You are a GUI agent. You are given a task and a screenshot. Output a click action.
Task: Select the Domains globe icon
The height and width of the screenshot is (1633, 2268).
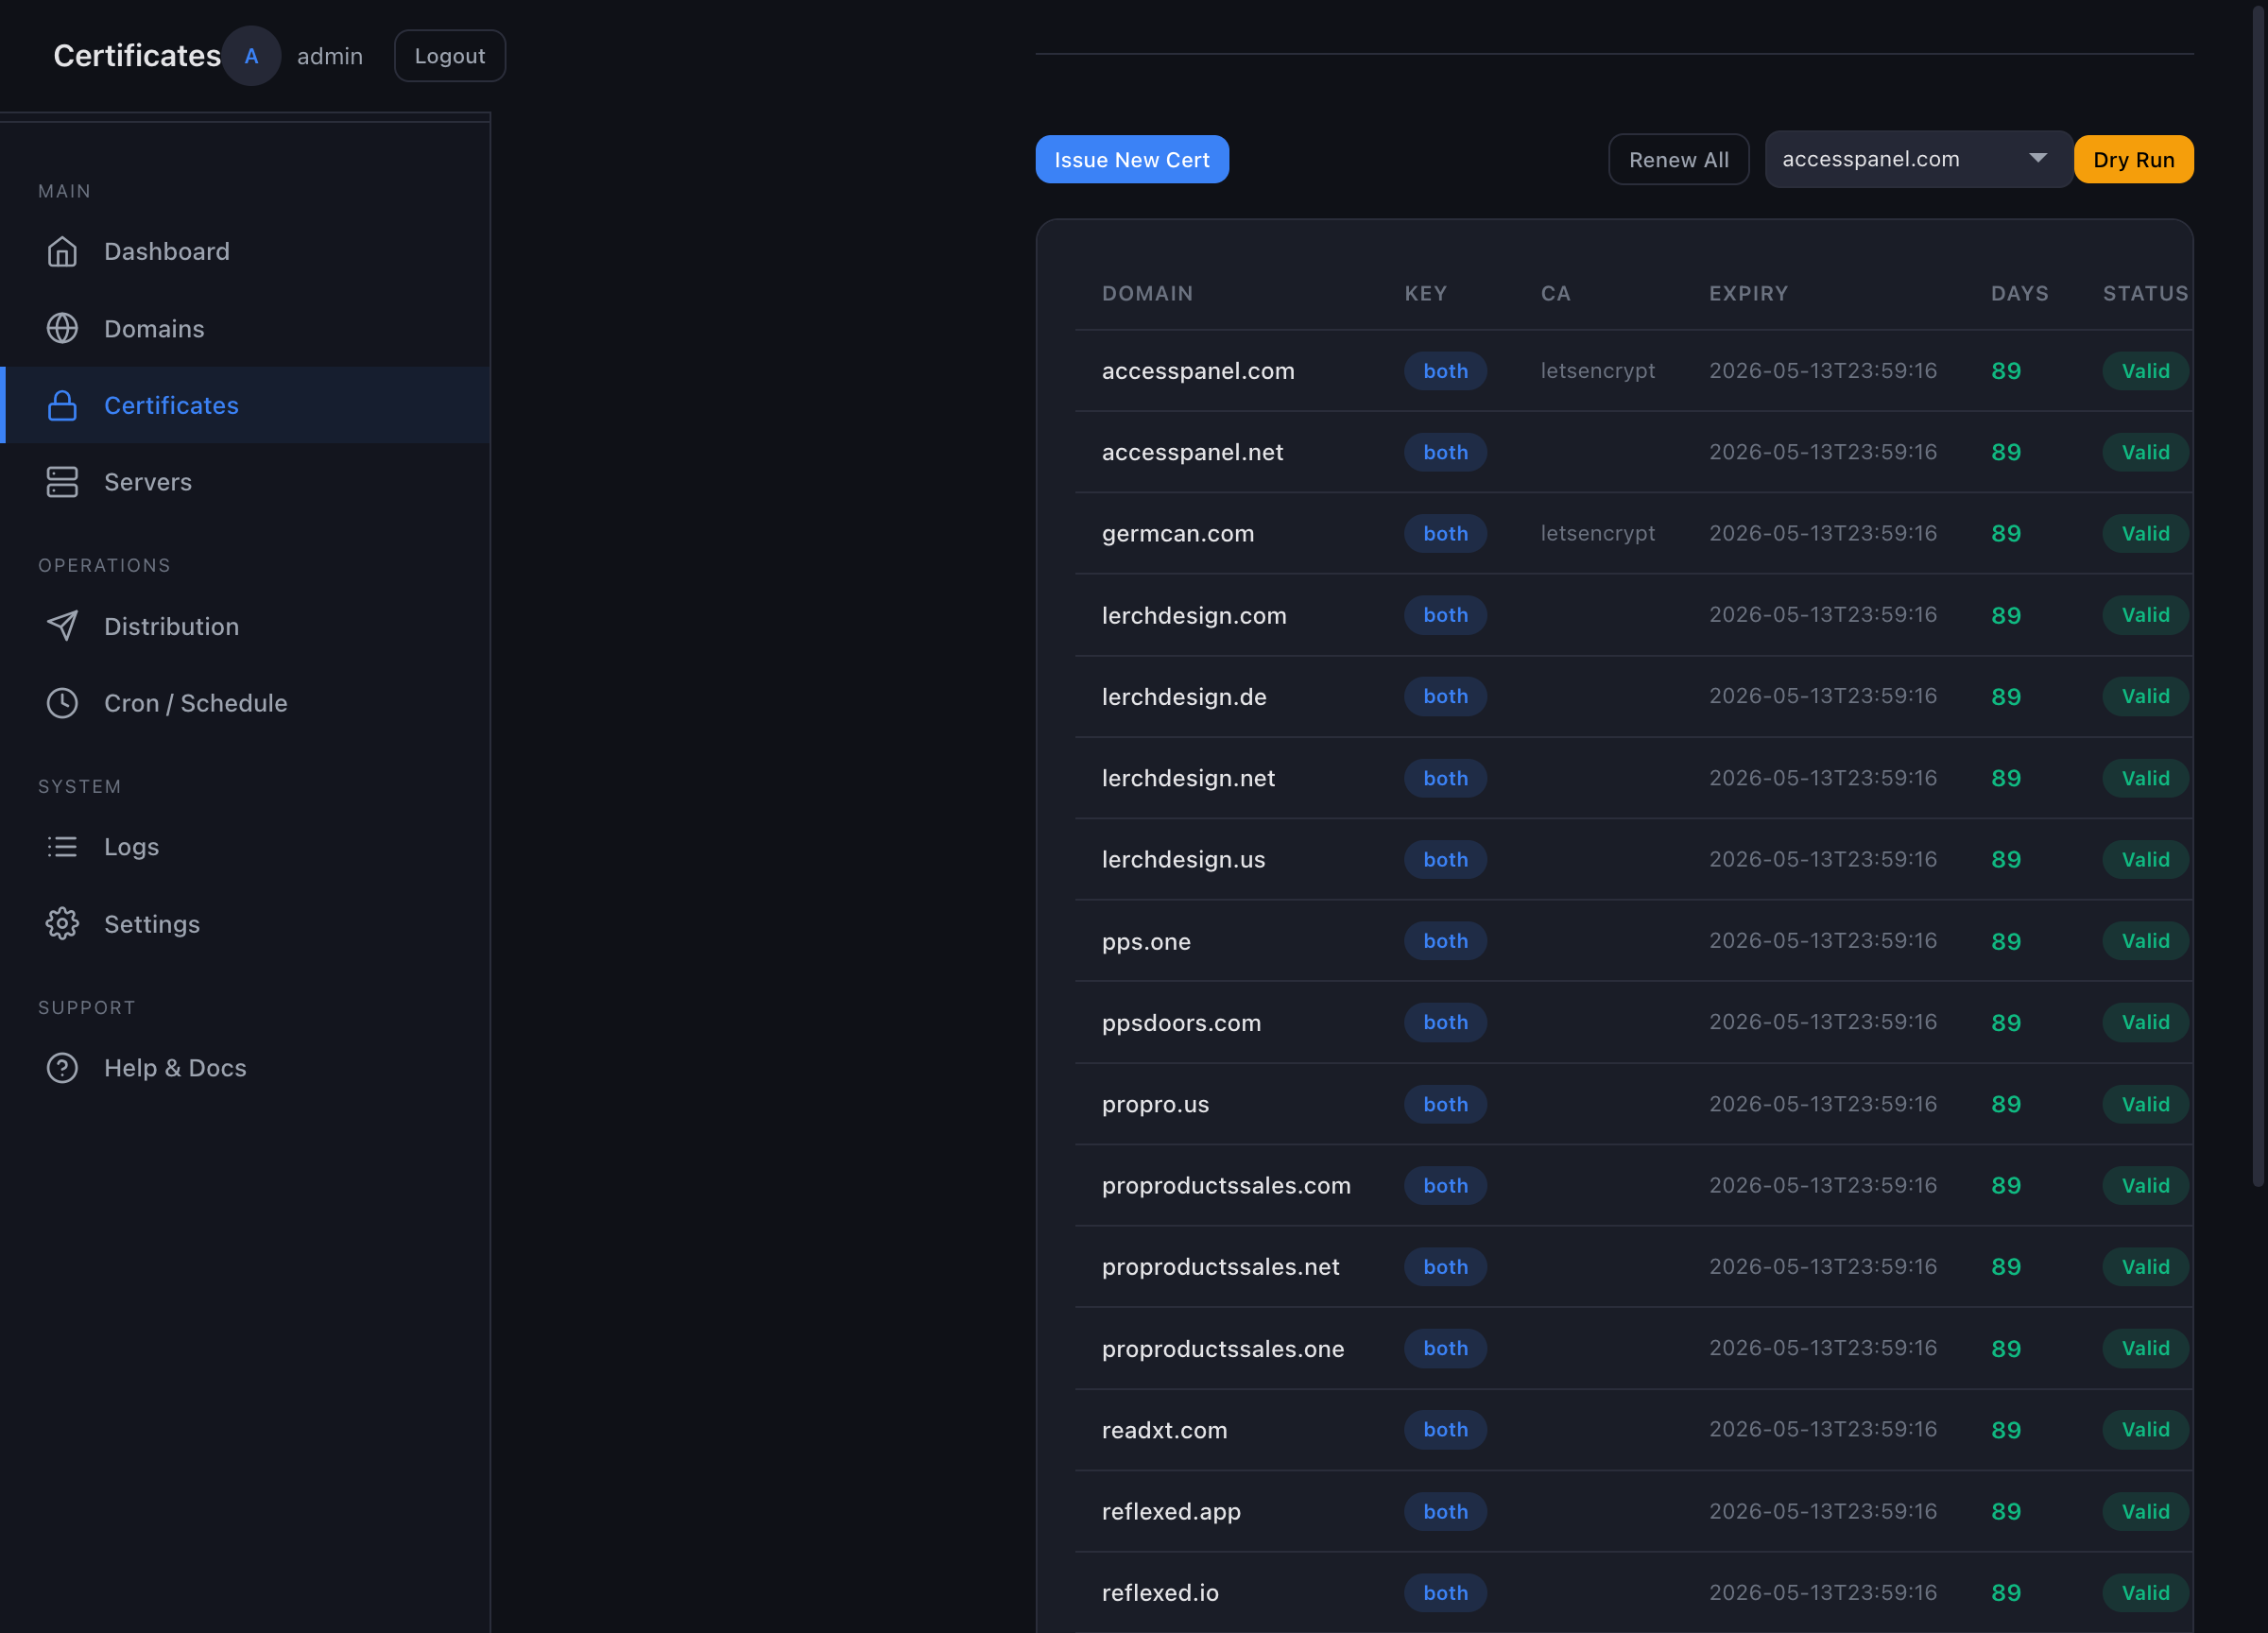(x=62, y=328)
